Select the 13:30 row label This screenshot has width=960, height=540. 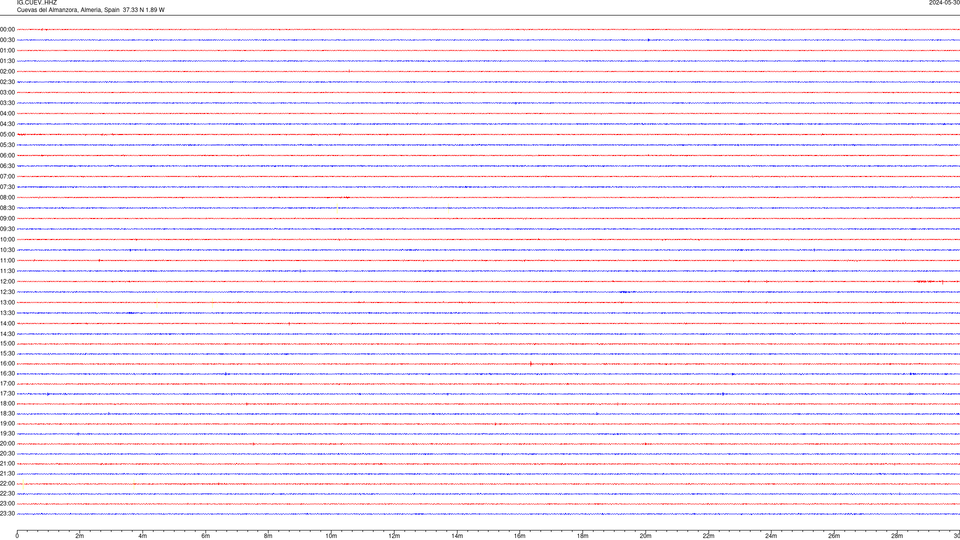pyautogui.click(x=7, y=313)
